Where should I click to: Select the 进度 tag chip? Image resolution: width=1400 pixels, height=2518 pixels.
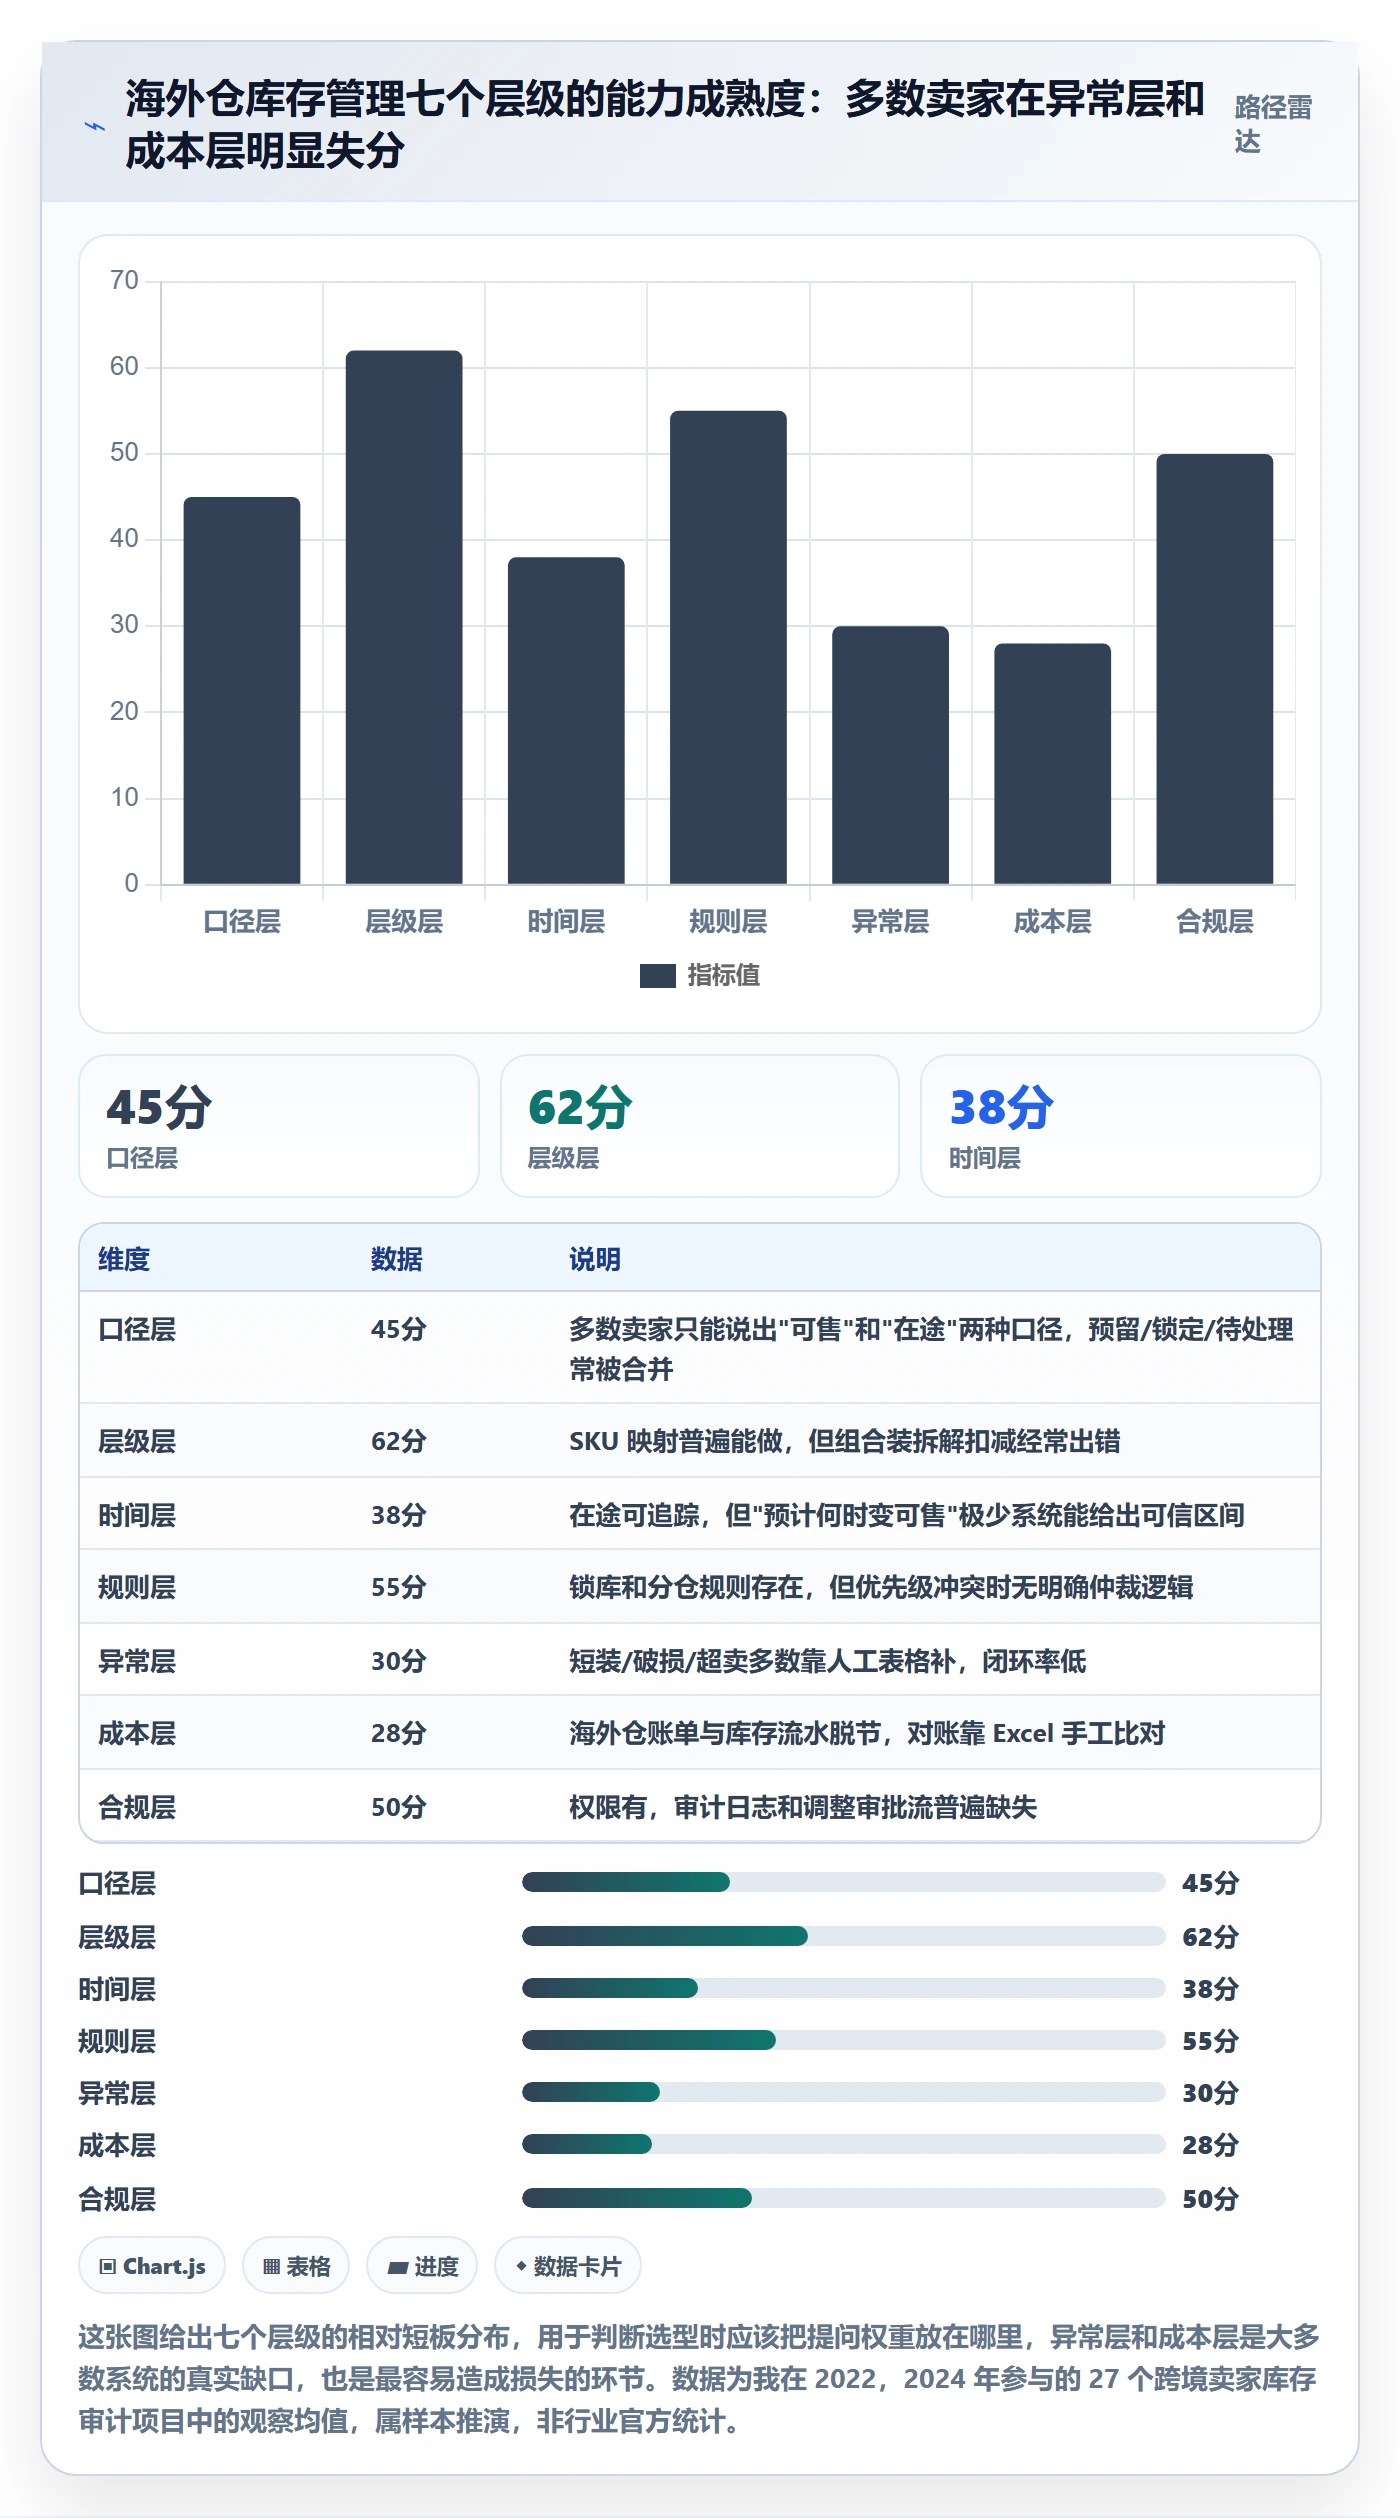click(x=422, y=2266)
